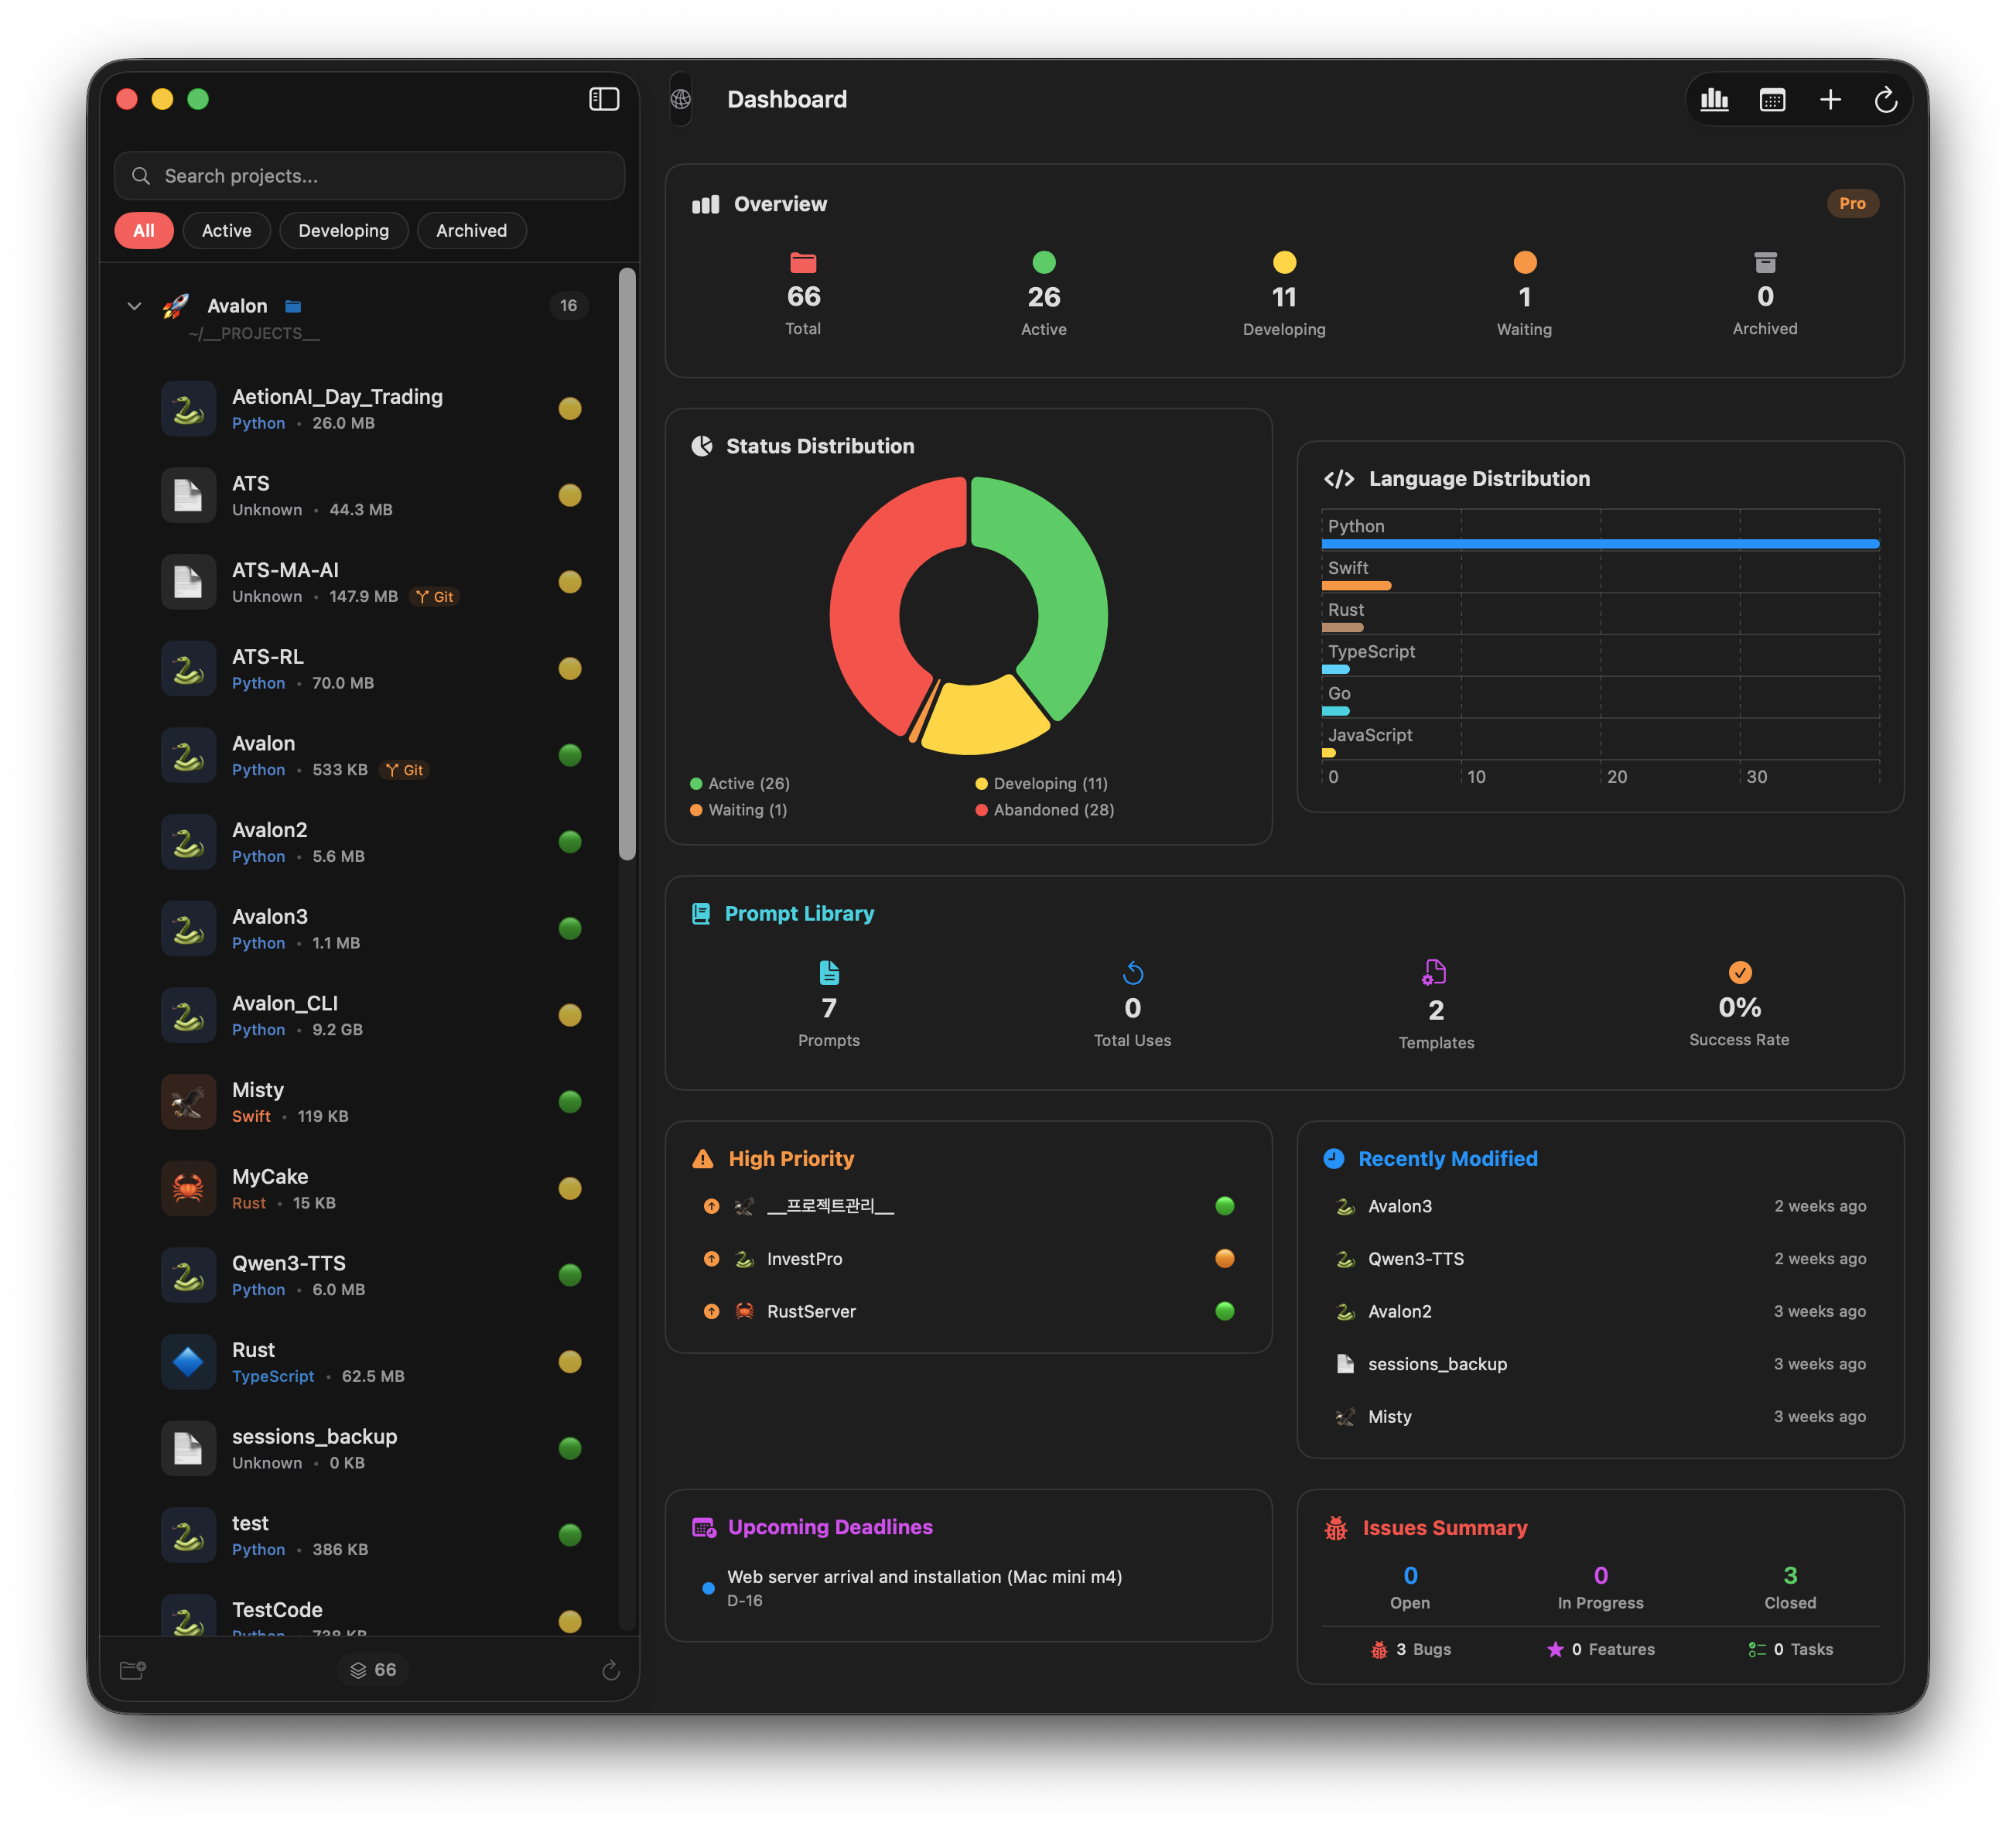Open the calendar view icon

click(1772, 100)
